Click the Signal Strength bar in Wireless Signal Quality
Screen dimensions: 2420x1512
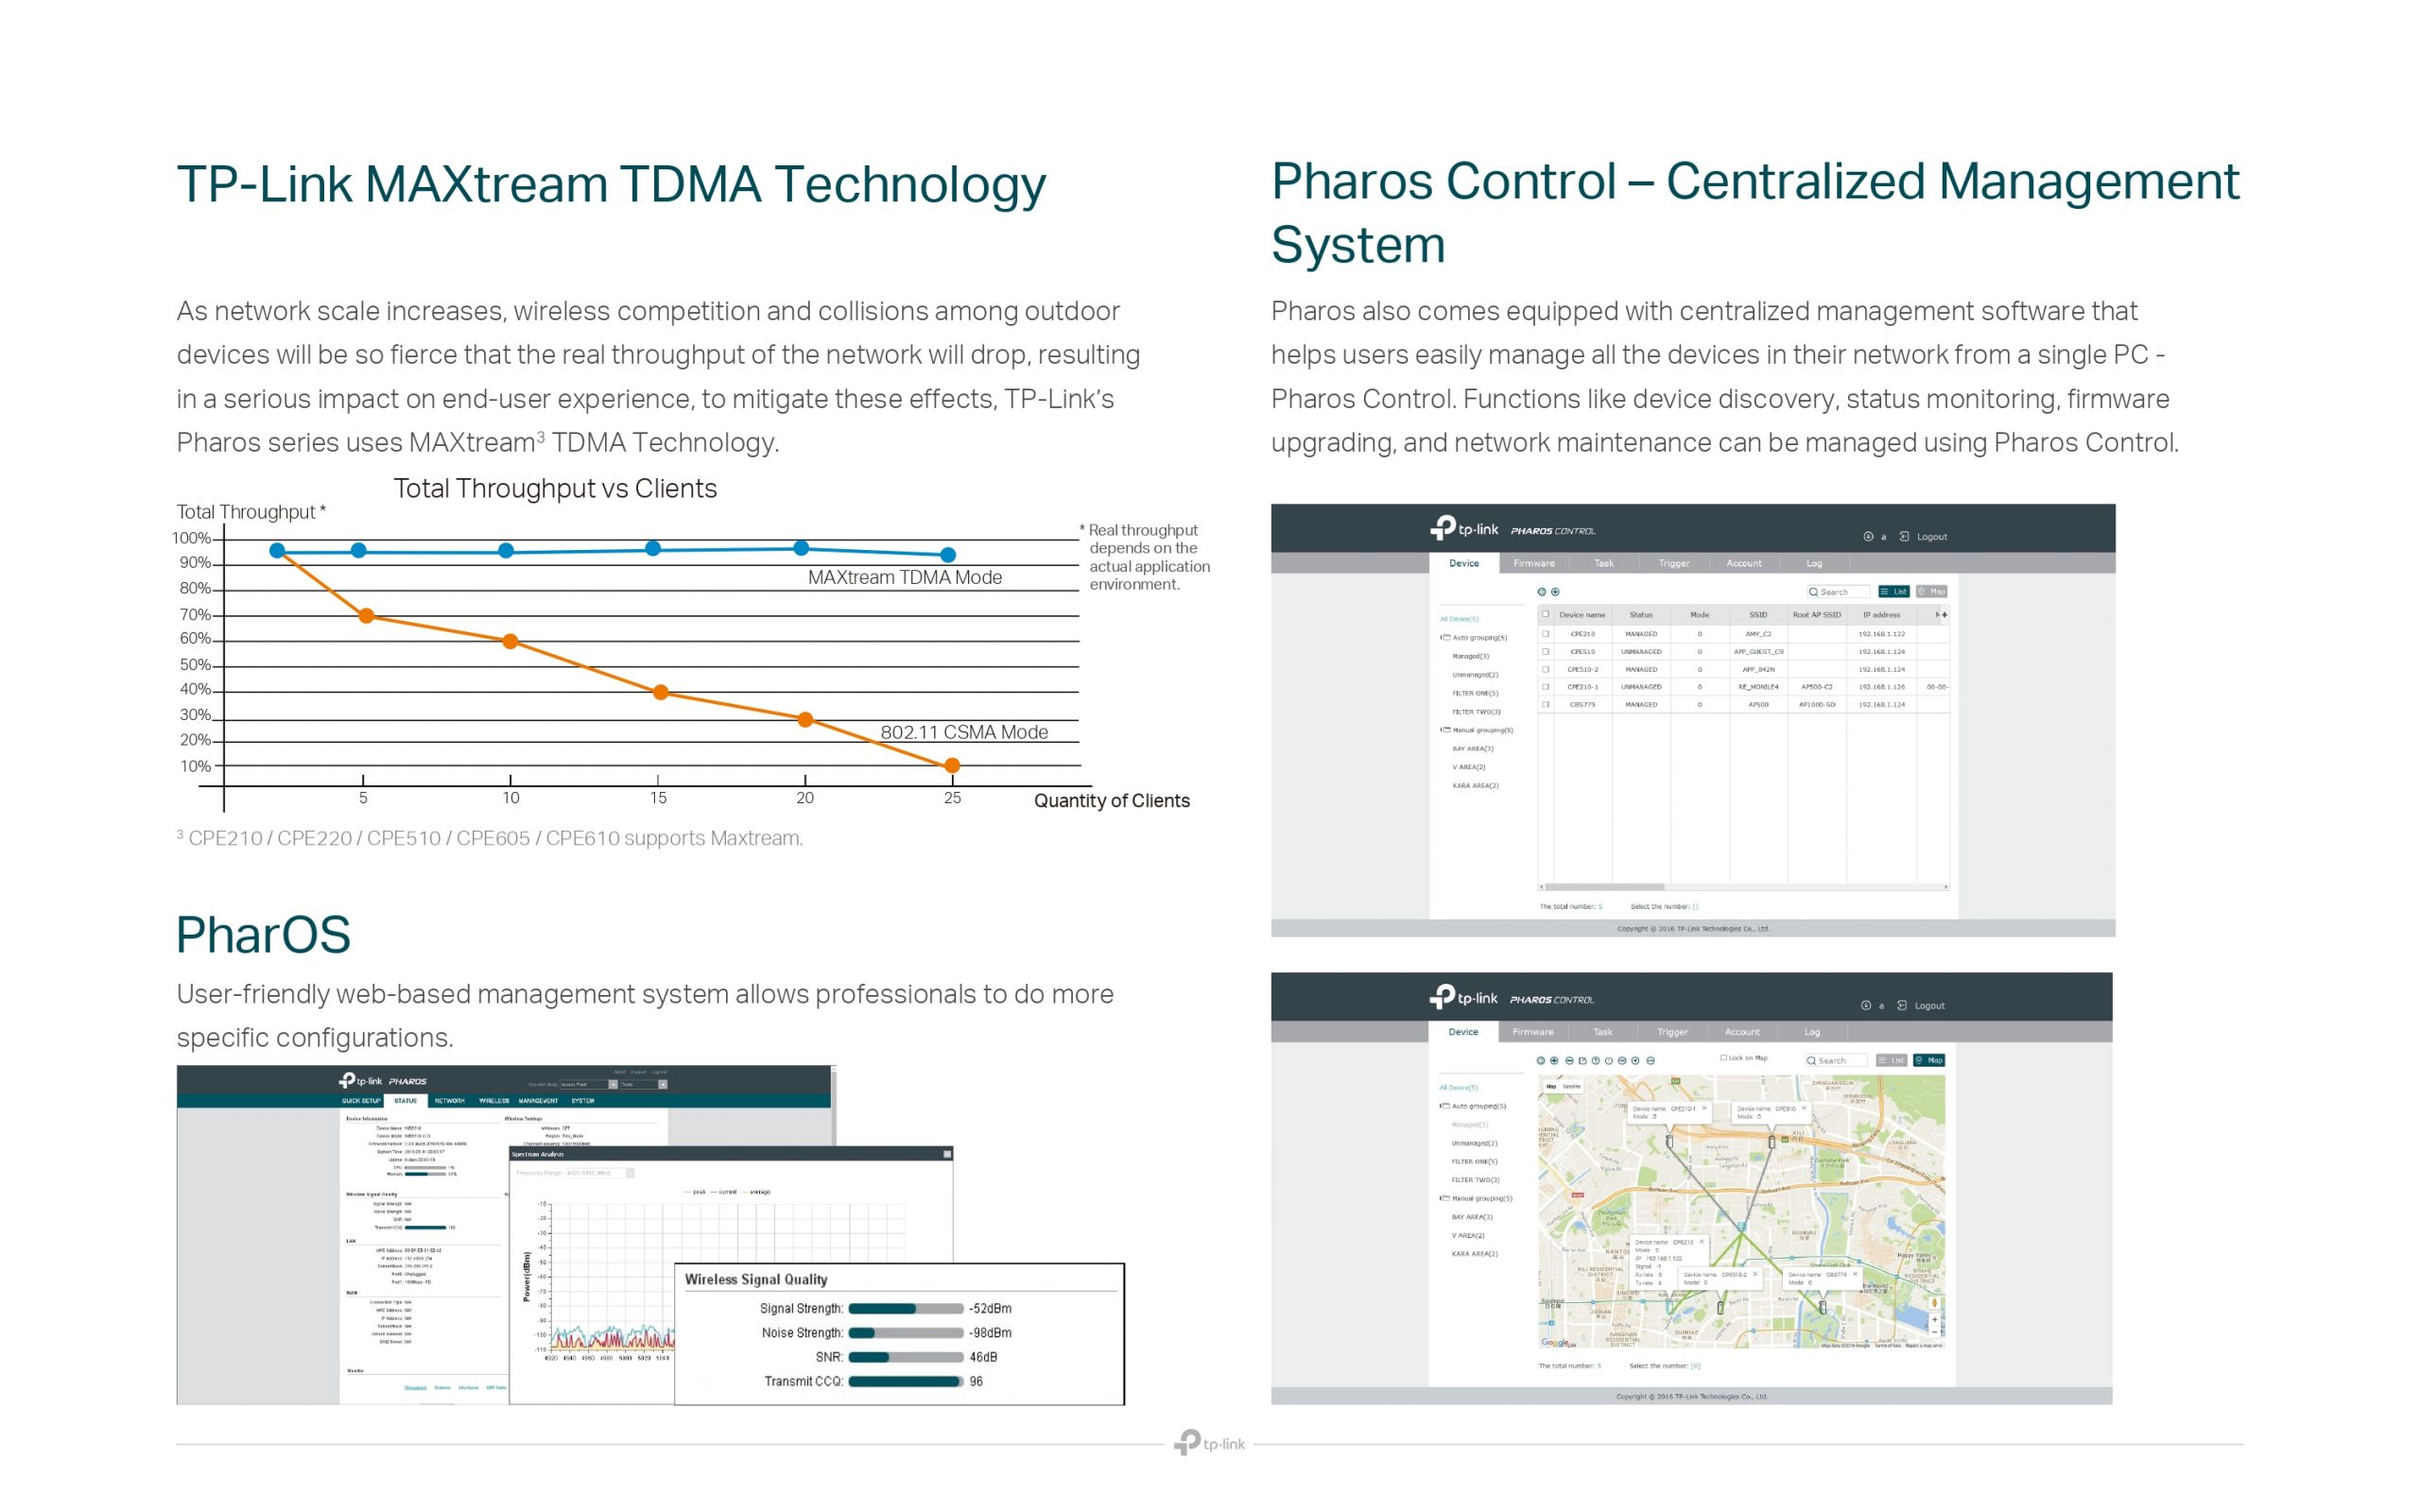point(906,1309)
